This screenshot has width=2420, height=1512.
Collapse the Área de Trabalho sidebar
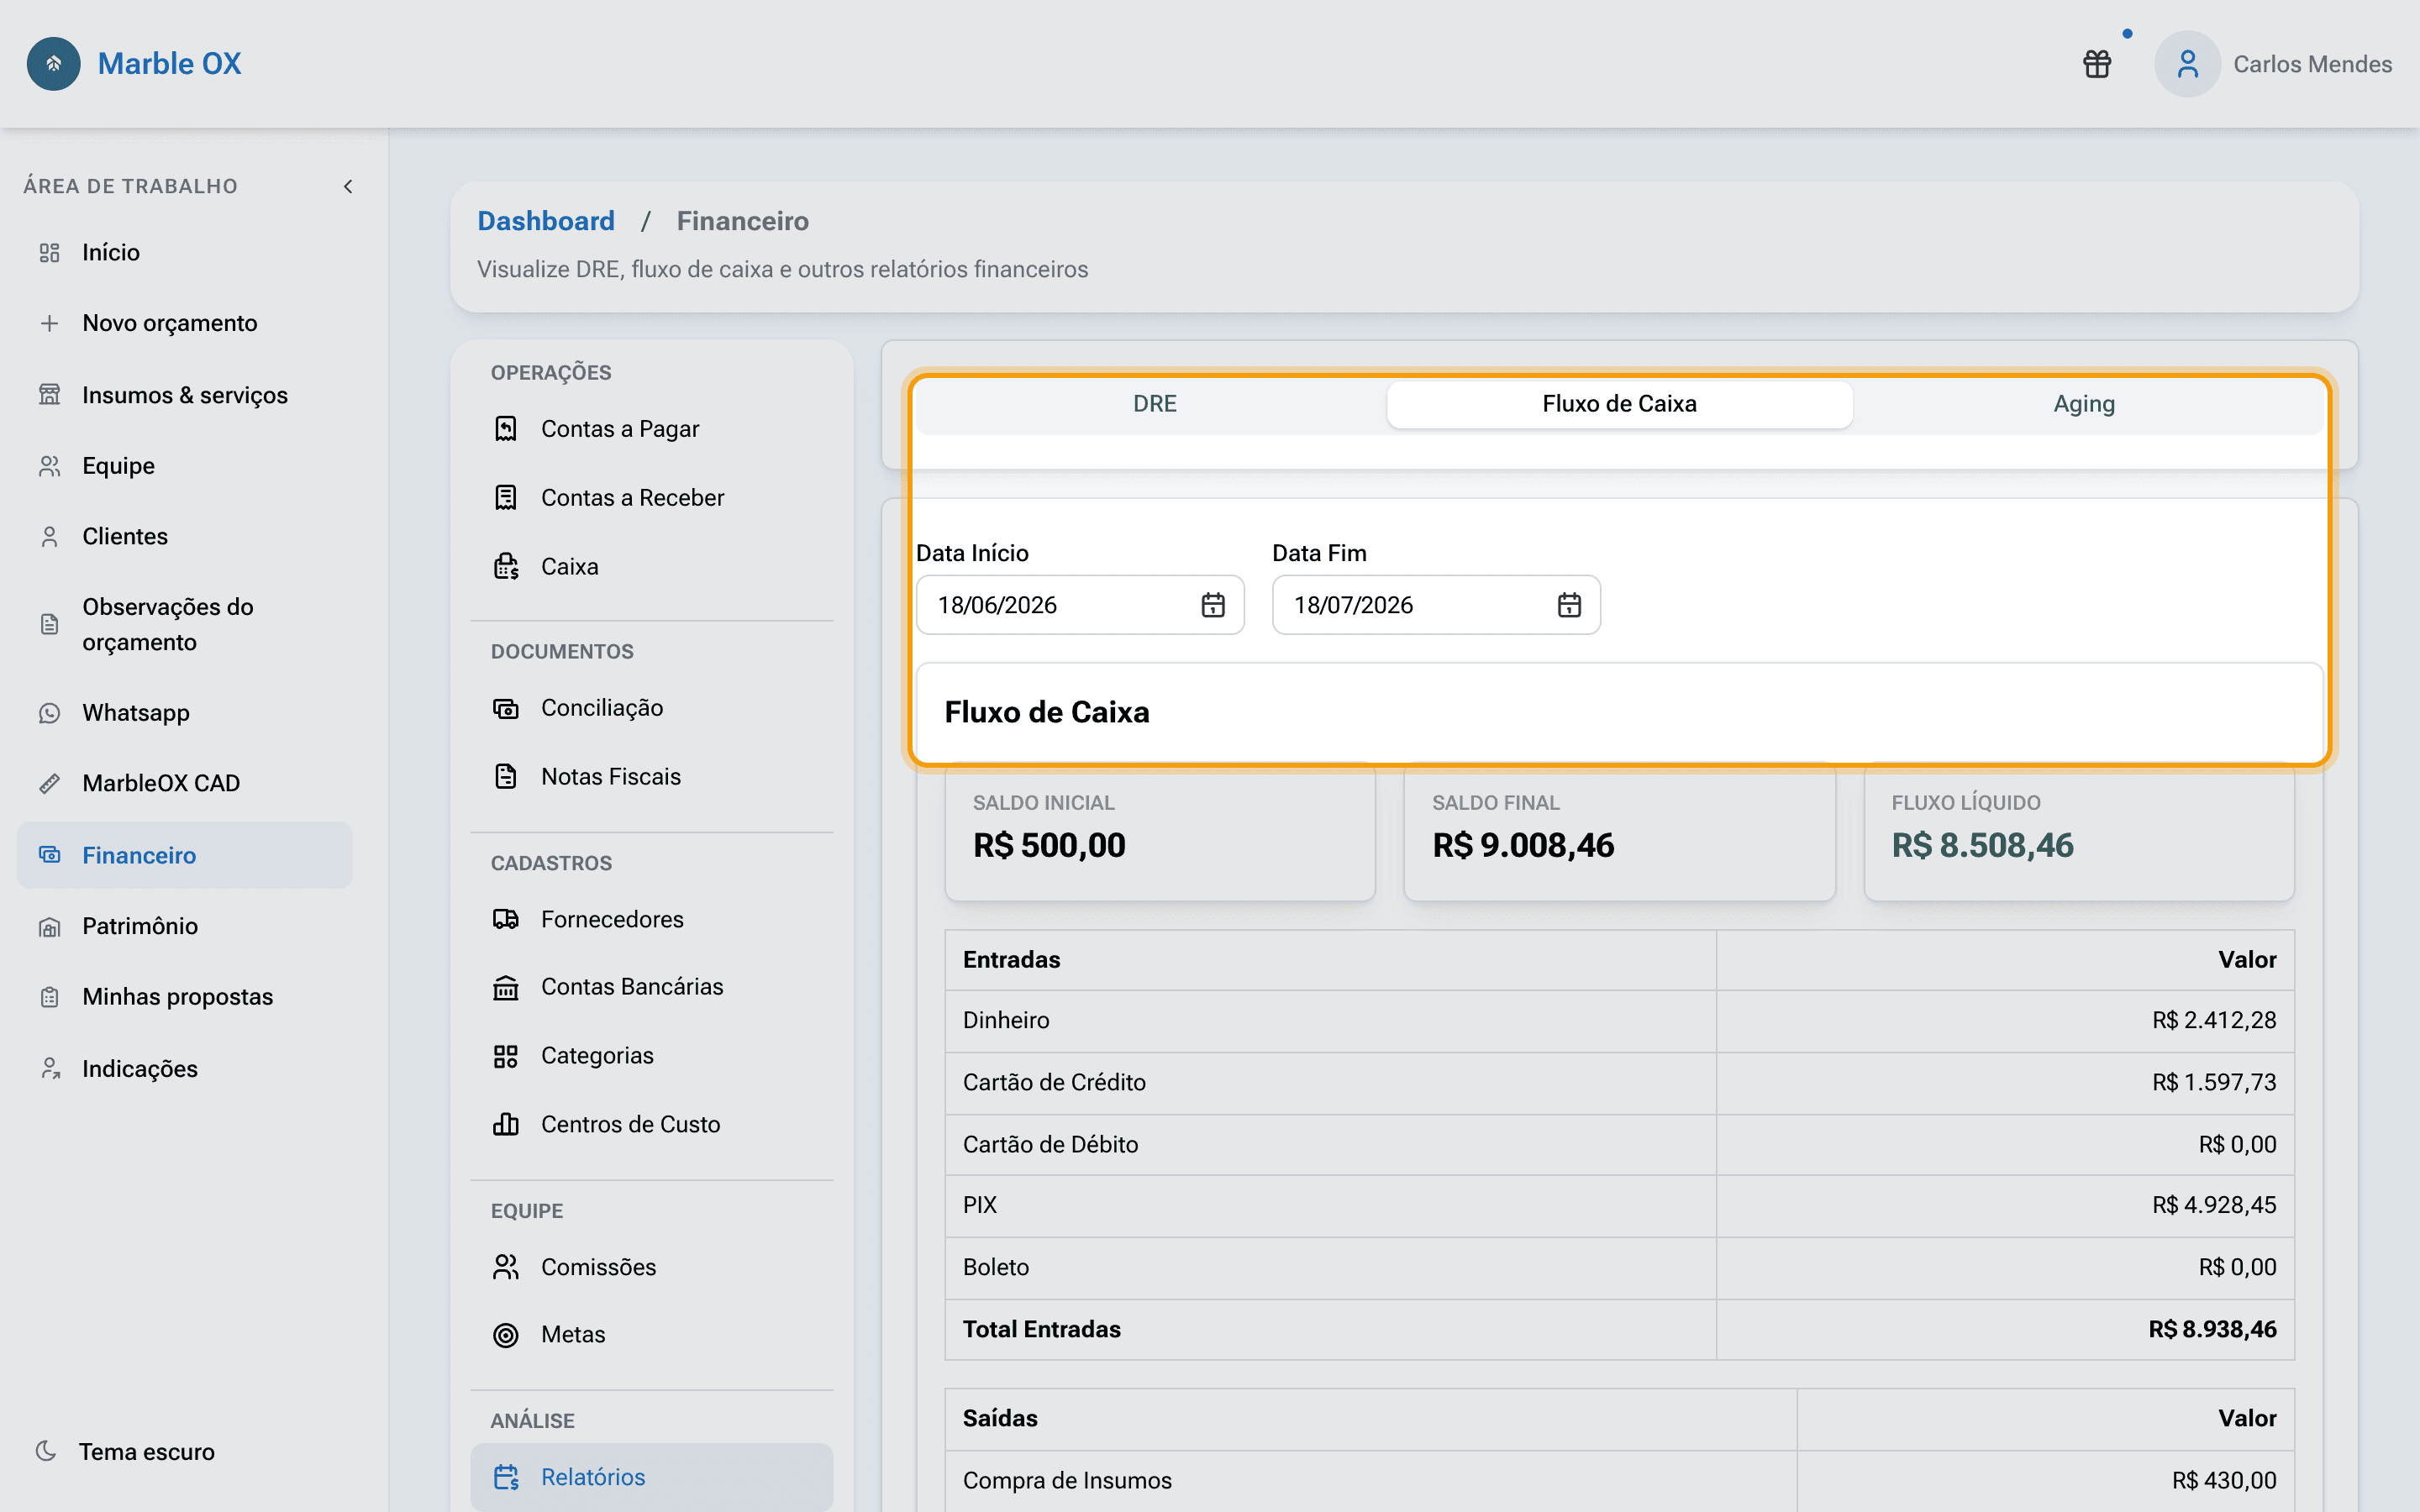tap(348, 186)
